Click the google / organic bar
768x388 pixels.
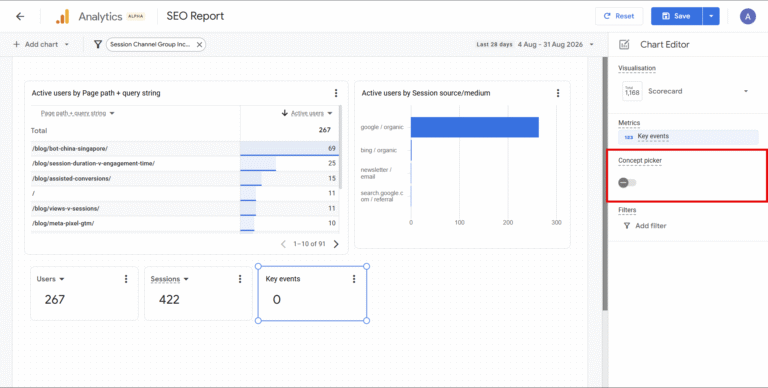point(475,127)
